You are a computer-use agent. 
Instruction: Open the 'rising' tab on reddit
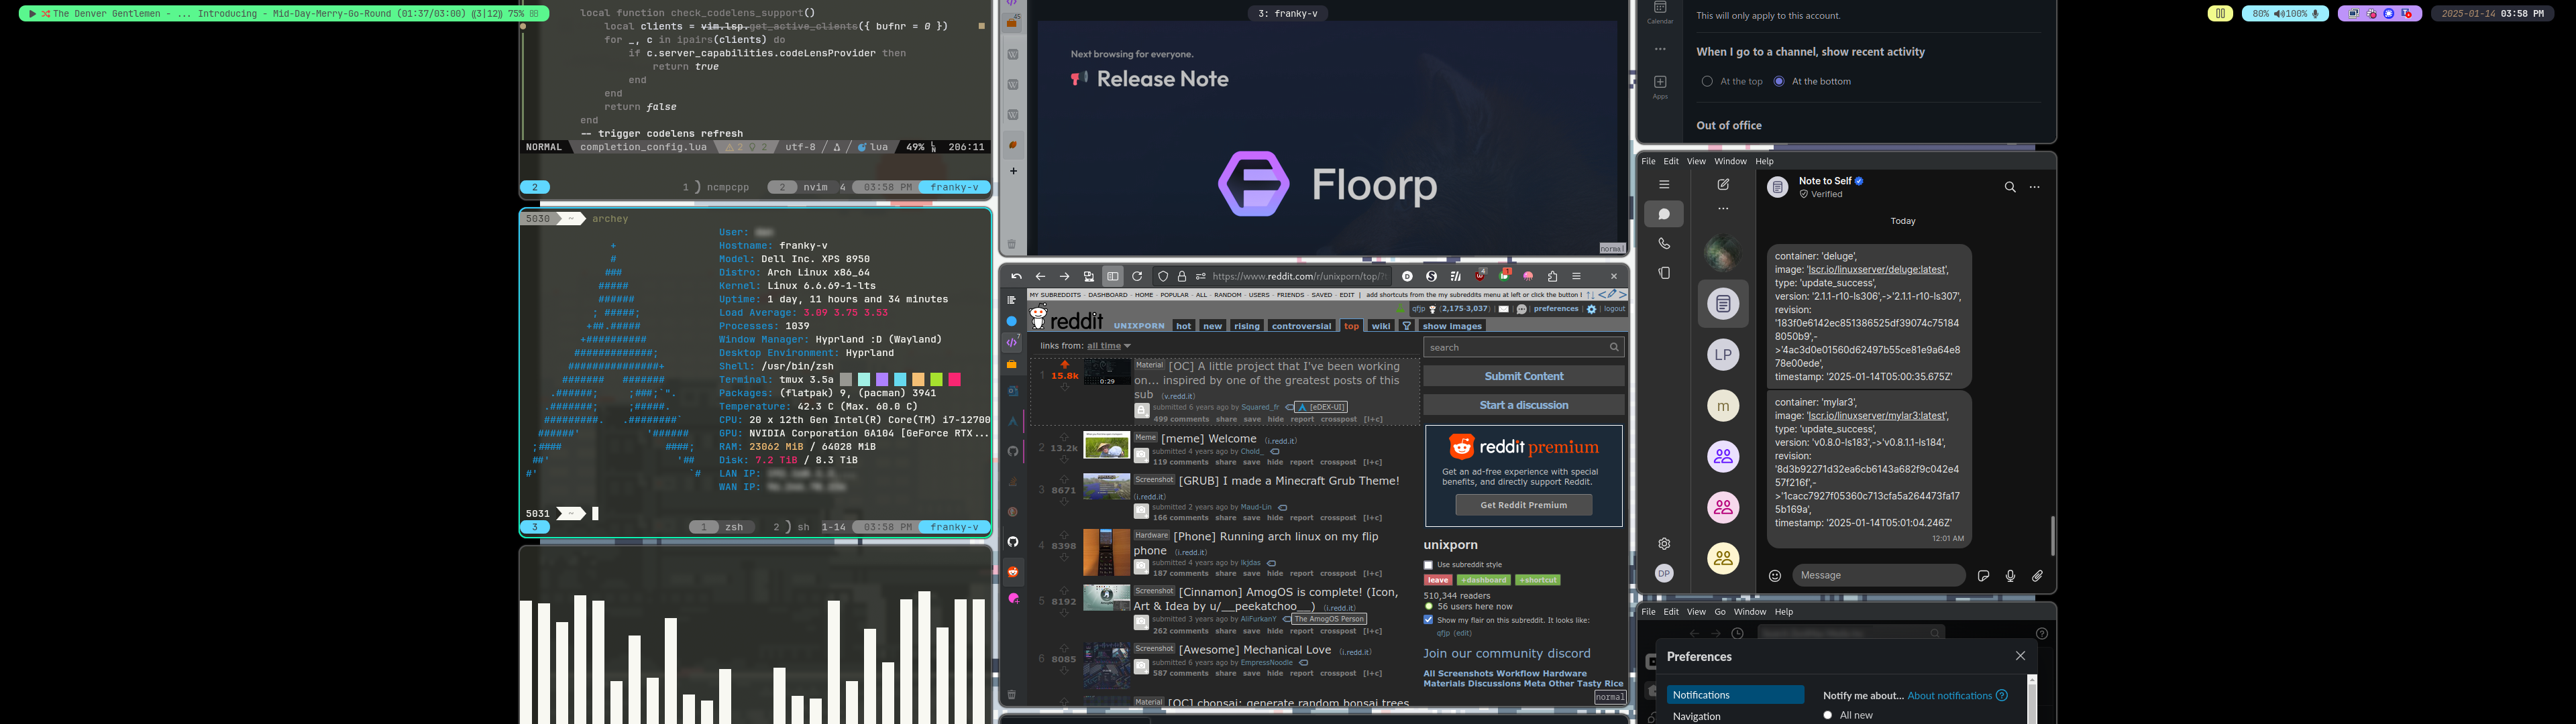pyautogui.click(x=1247, y=326)
